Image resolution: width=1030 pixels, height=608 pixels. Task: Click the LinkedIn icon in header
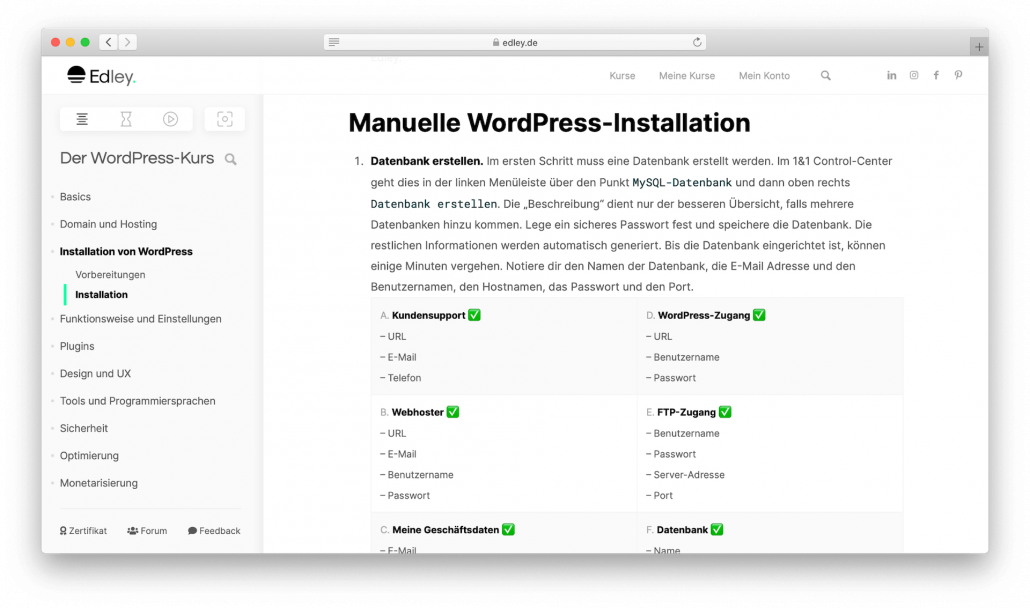[x=891, y=74]
